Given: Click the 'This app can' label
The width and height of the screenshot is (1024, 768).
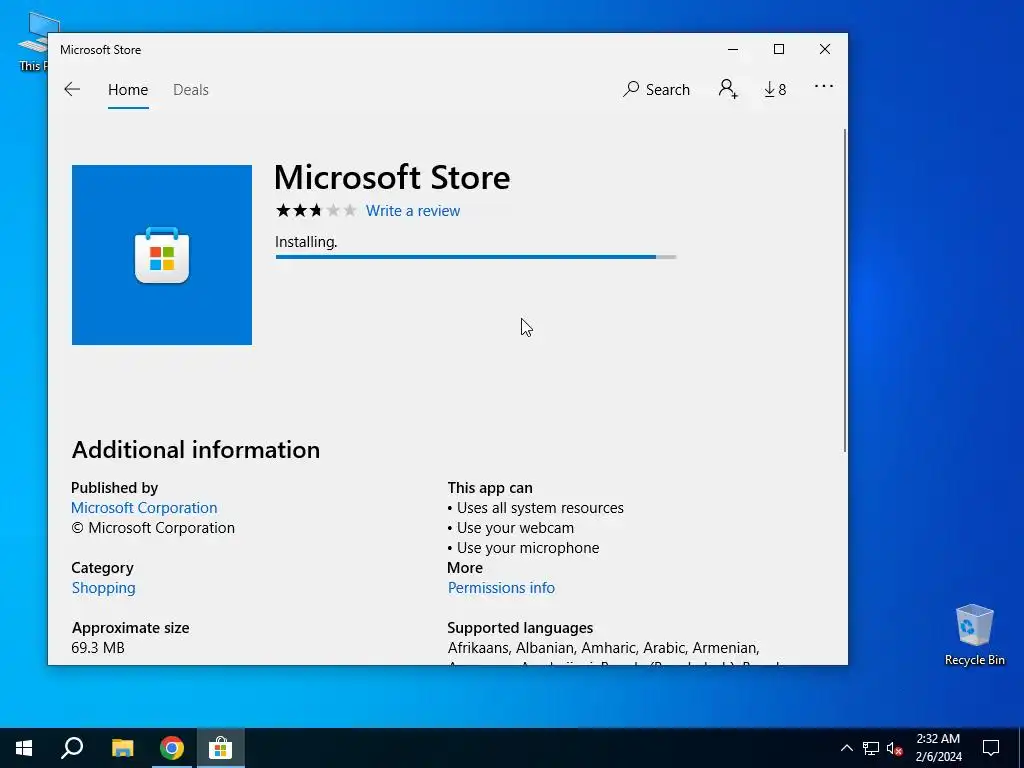Looking at the screenshot, I should [x=490, y=488].
